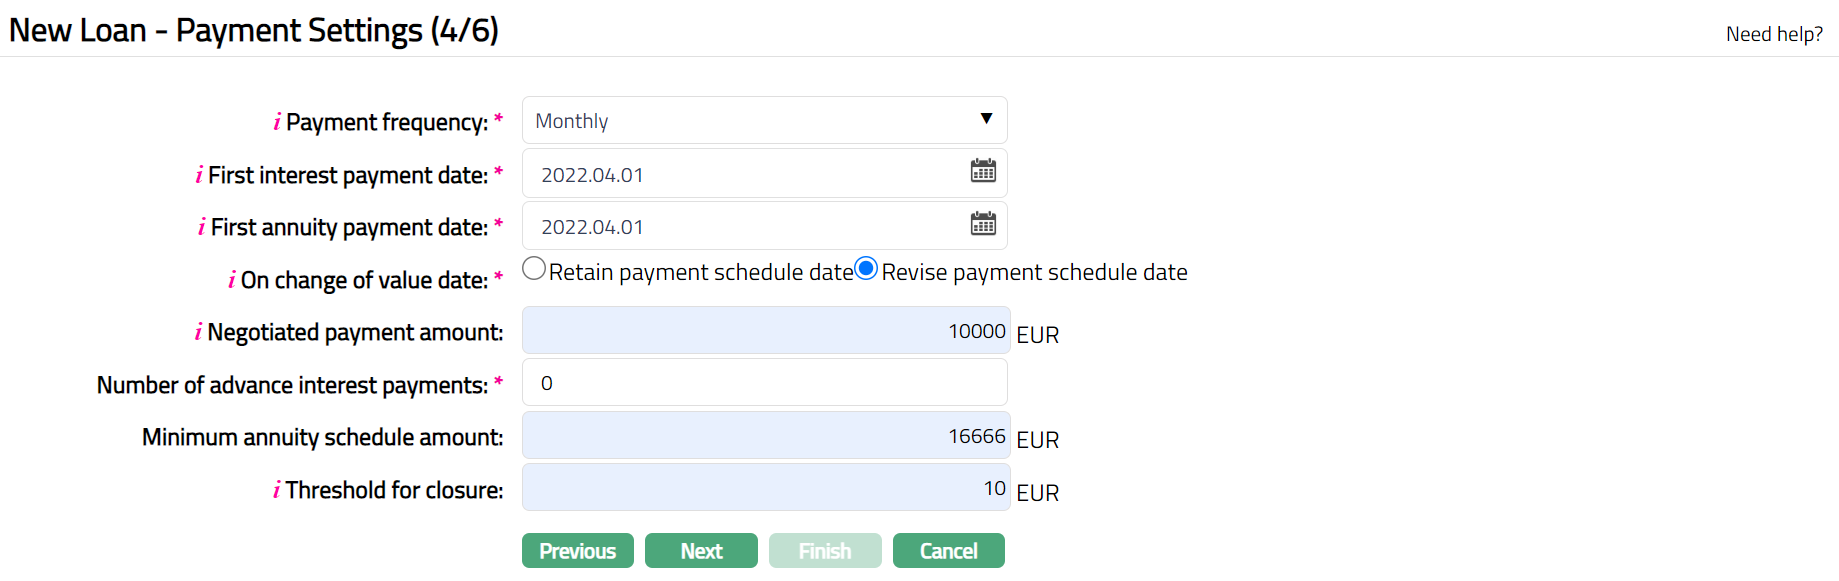Click info icon beside Negotiated payment amount
The height and width of the screenshot is (581, 1839).
(x=198, y=332)
